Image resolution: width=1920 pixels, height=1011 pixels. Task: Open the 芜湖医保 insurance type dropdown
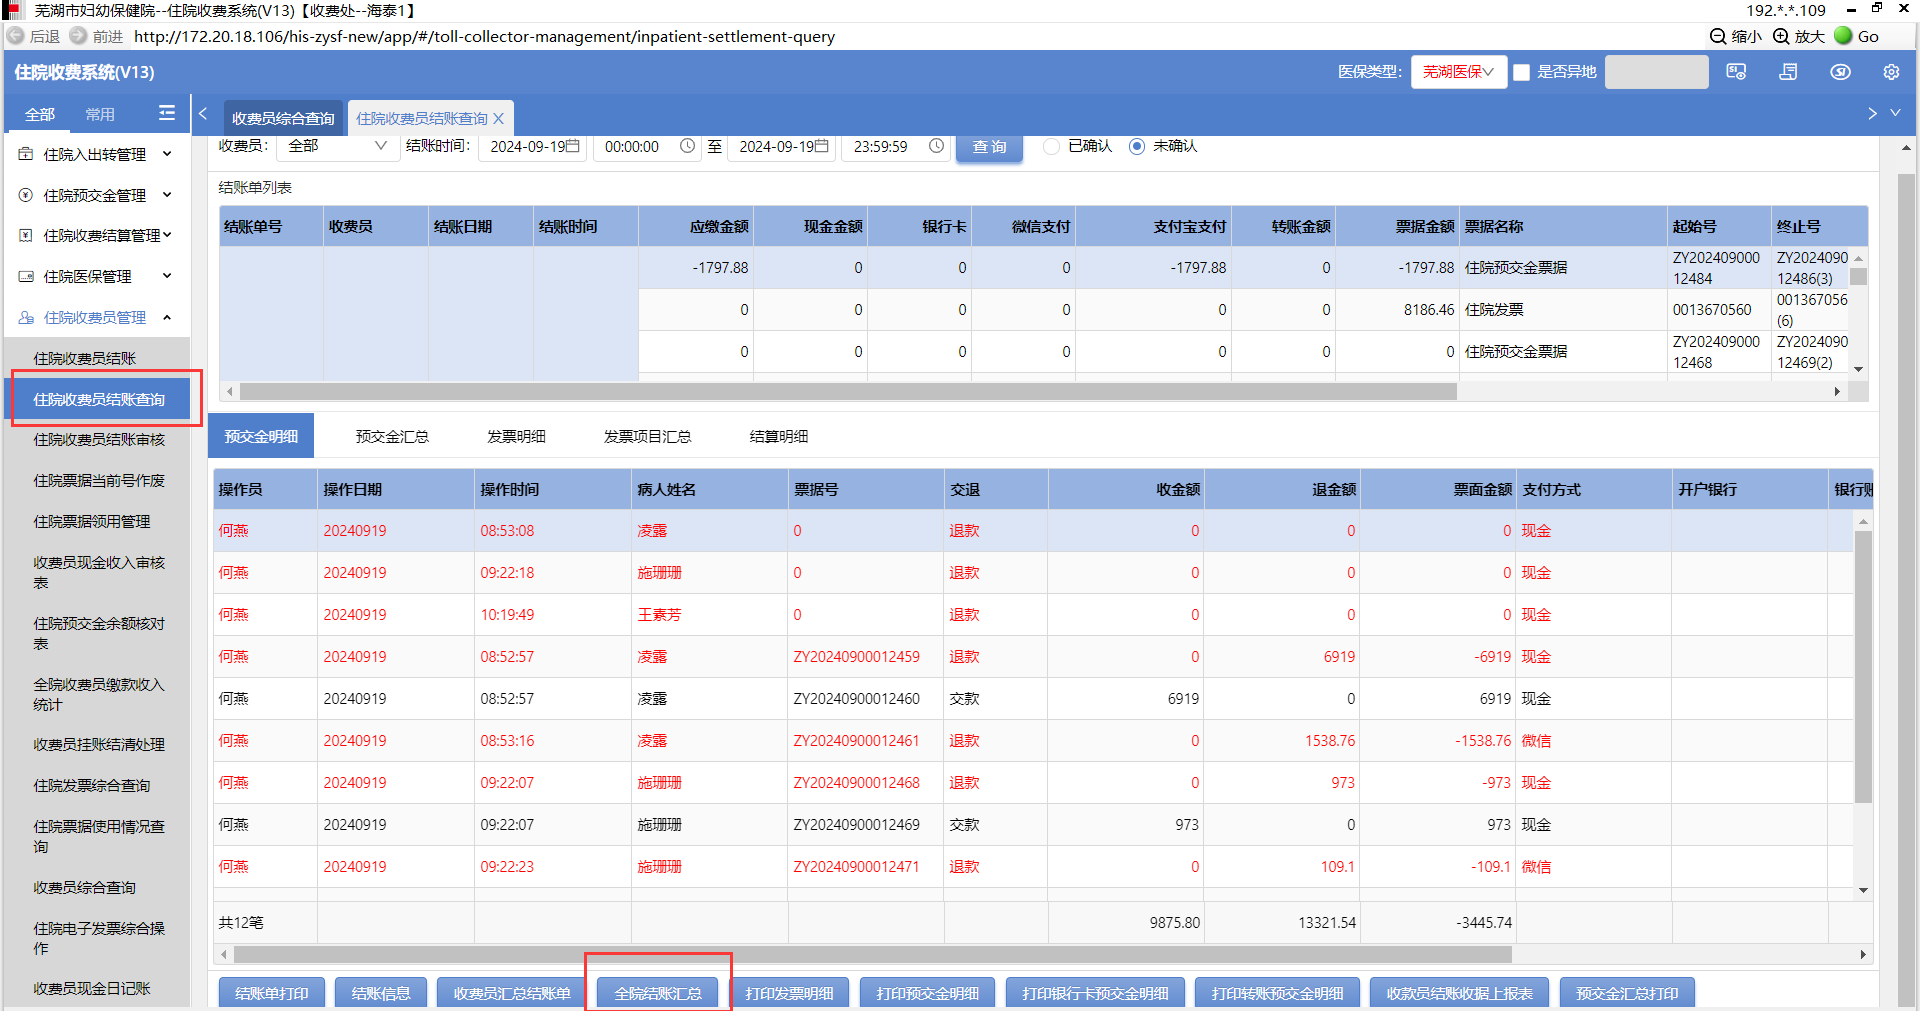coord(1458,72)
